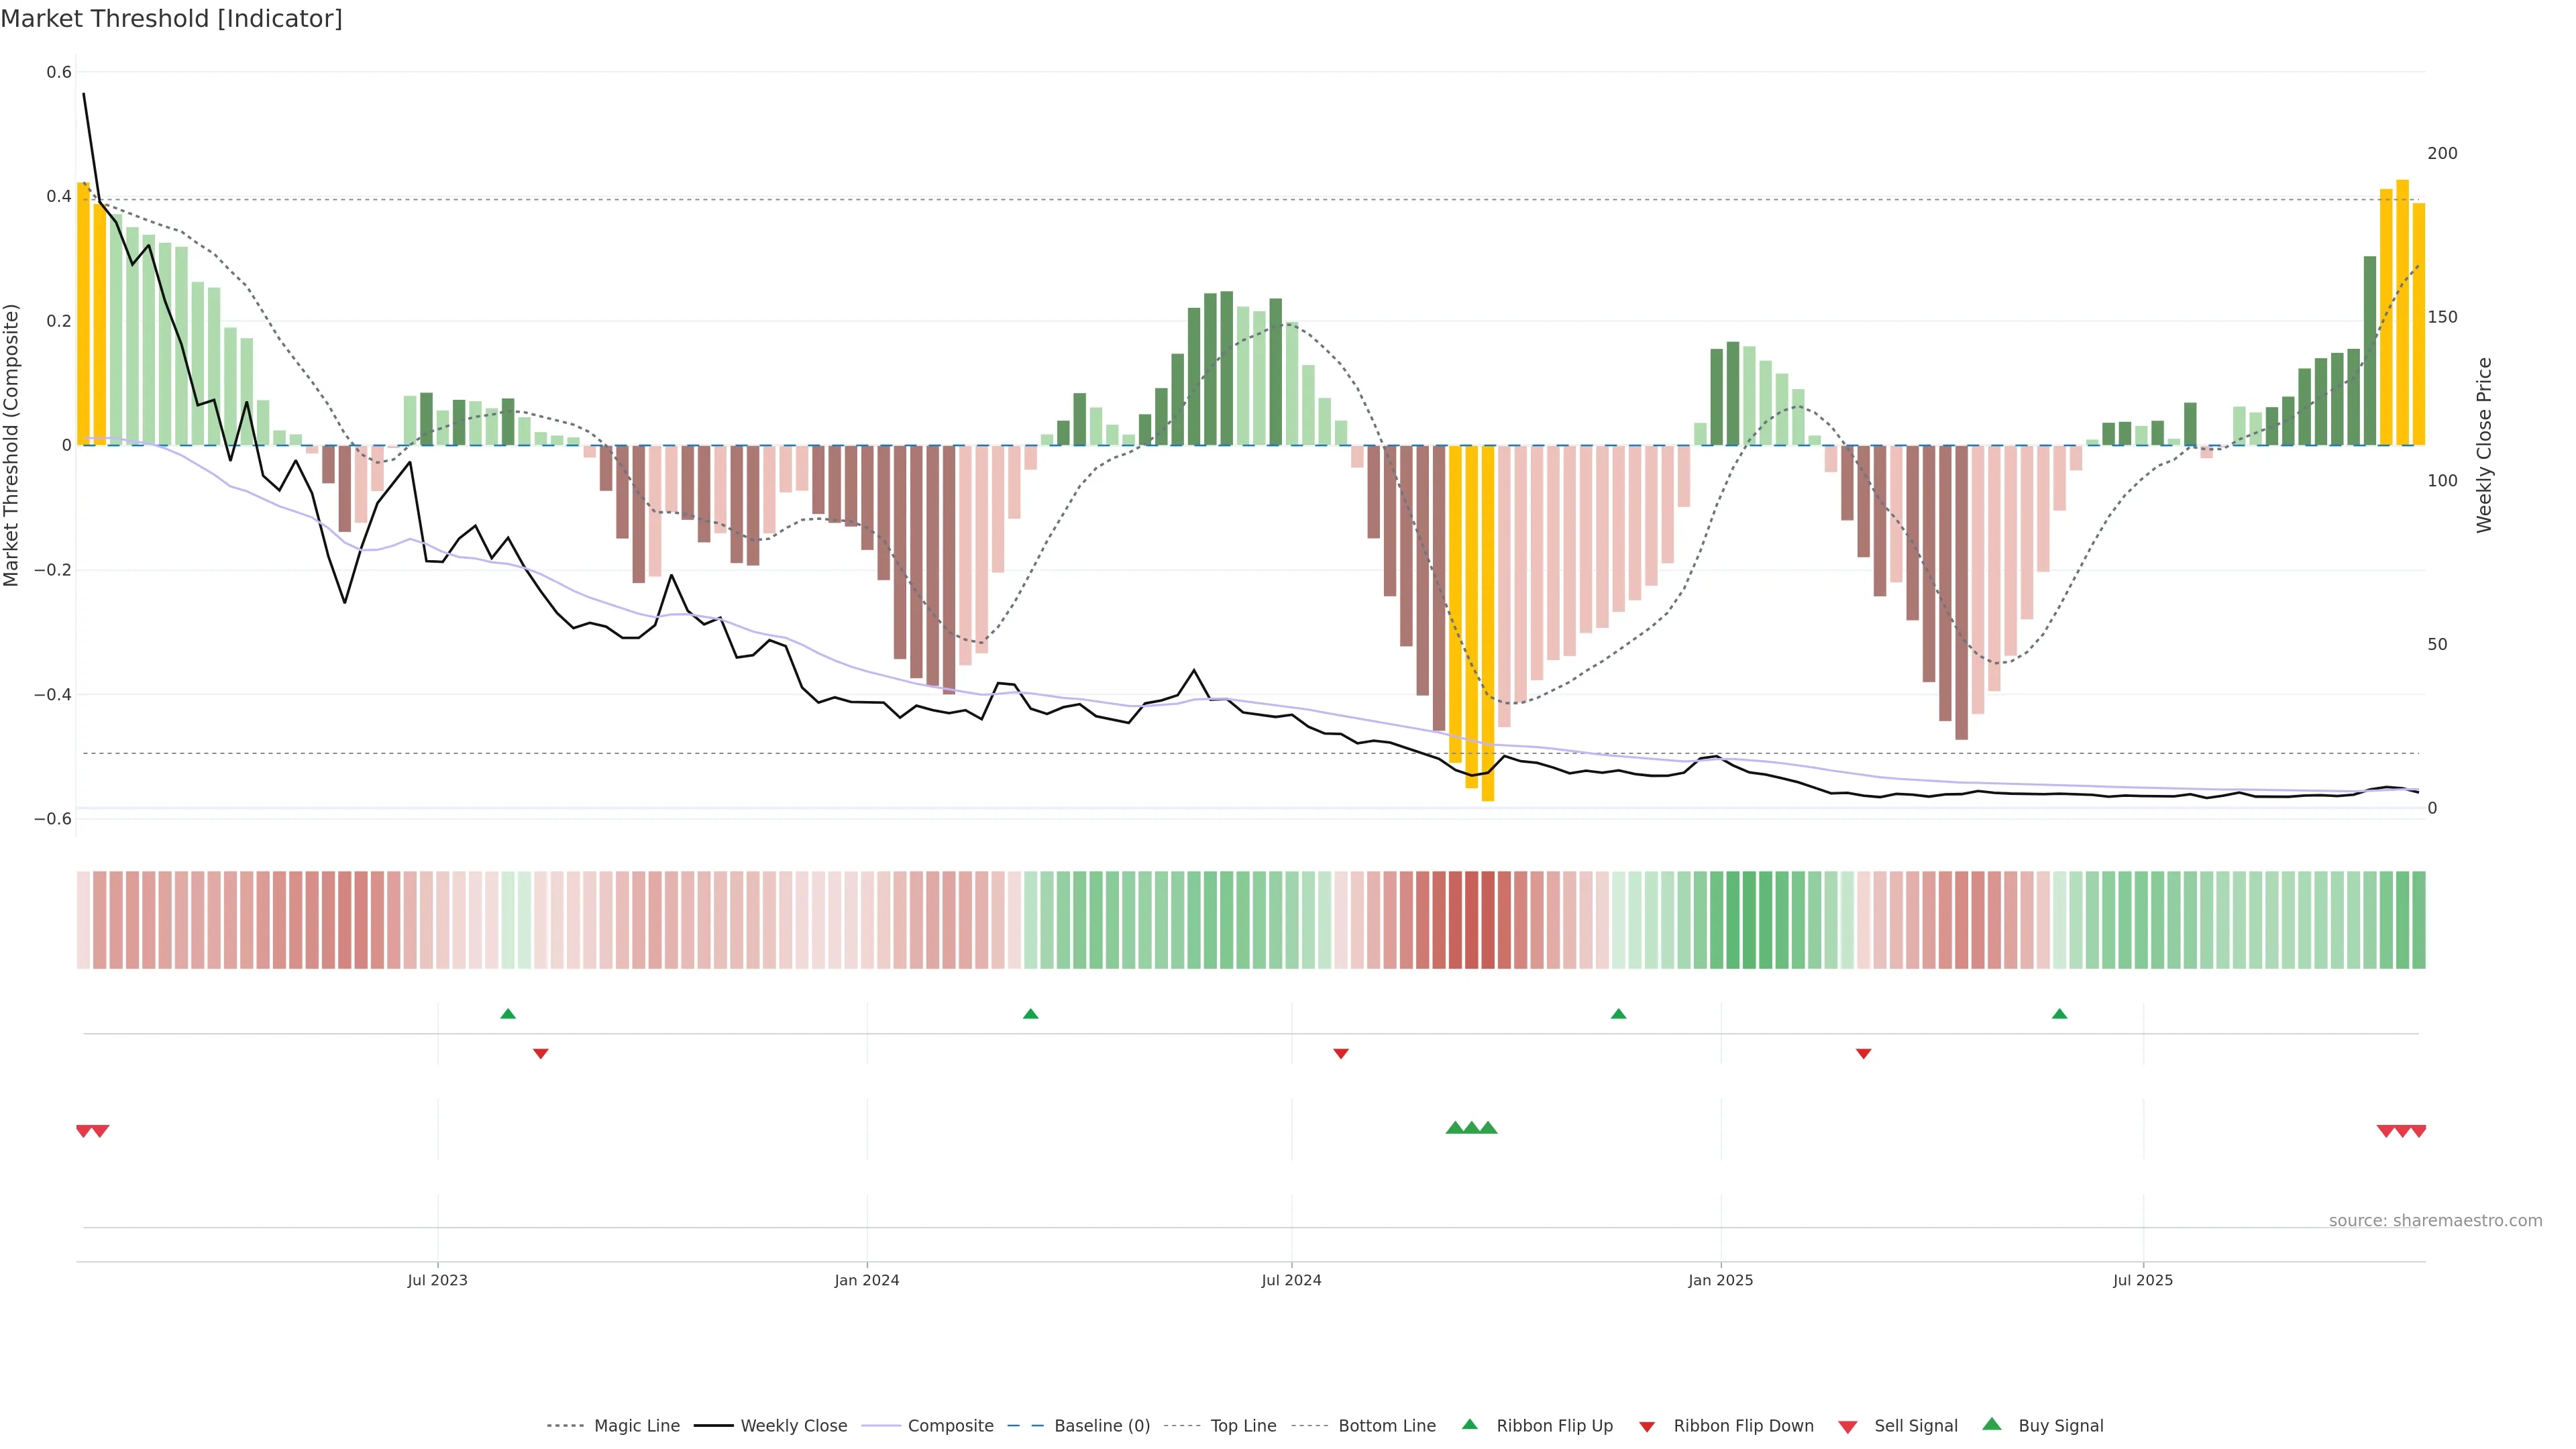Click the Jan 2024 axis label
The height and width of the screenshot is (1449, 2576).
867,1280
